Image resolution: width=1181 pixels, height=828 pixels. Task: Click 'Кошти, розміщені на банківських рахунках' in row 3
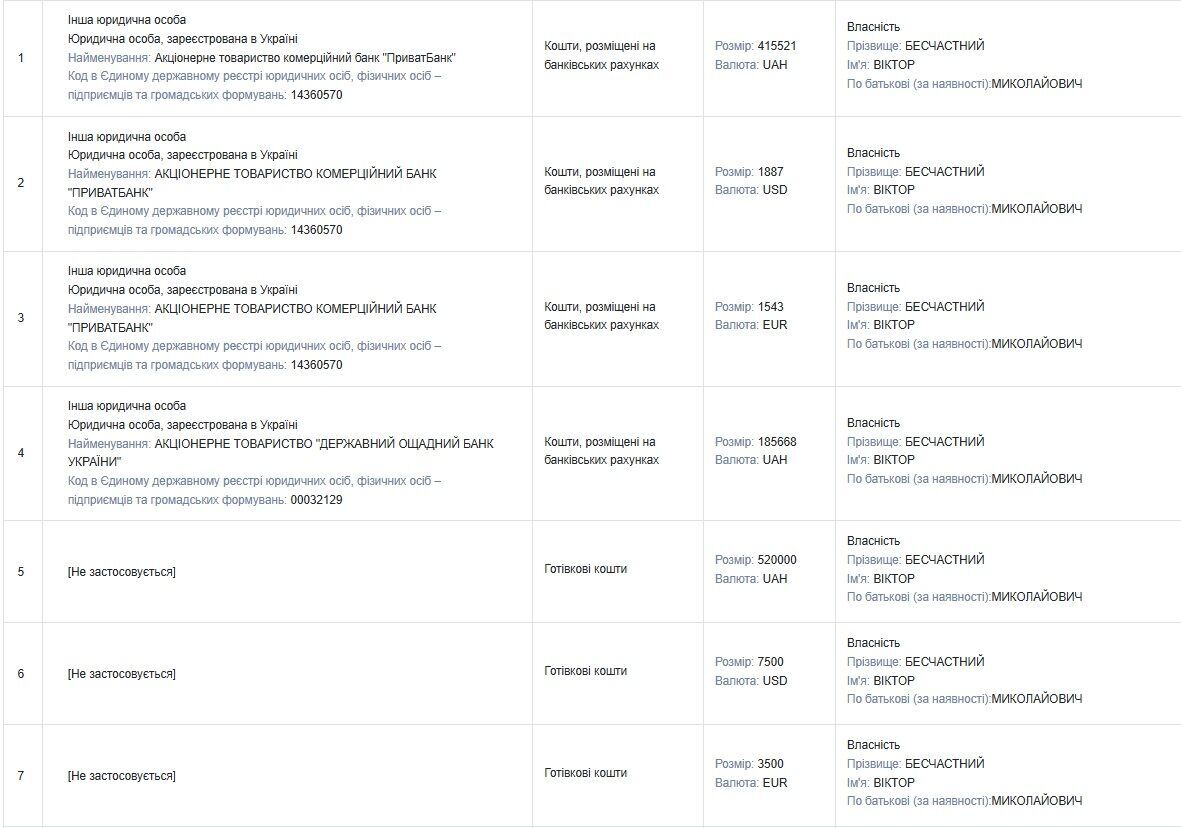601,316
